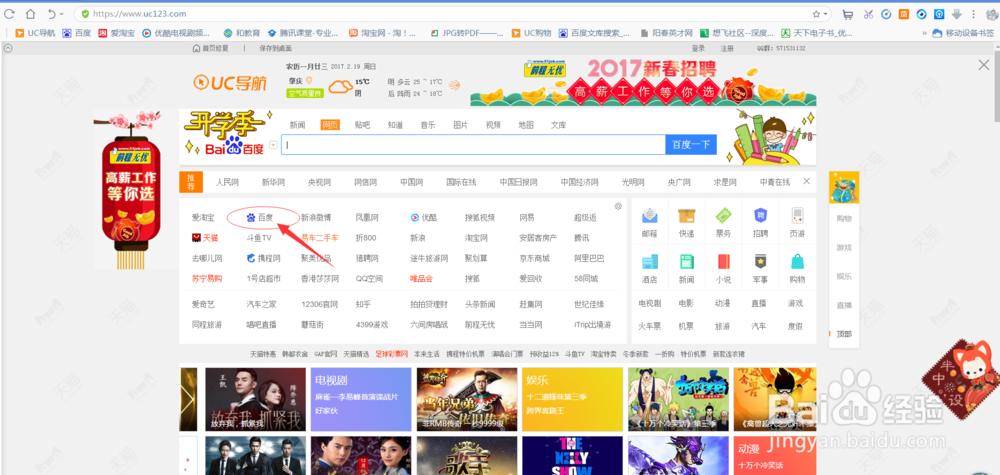Open the shopping cart toolbar icon
This screenshot has height=475, width=1000.
(848, 14)
